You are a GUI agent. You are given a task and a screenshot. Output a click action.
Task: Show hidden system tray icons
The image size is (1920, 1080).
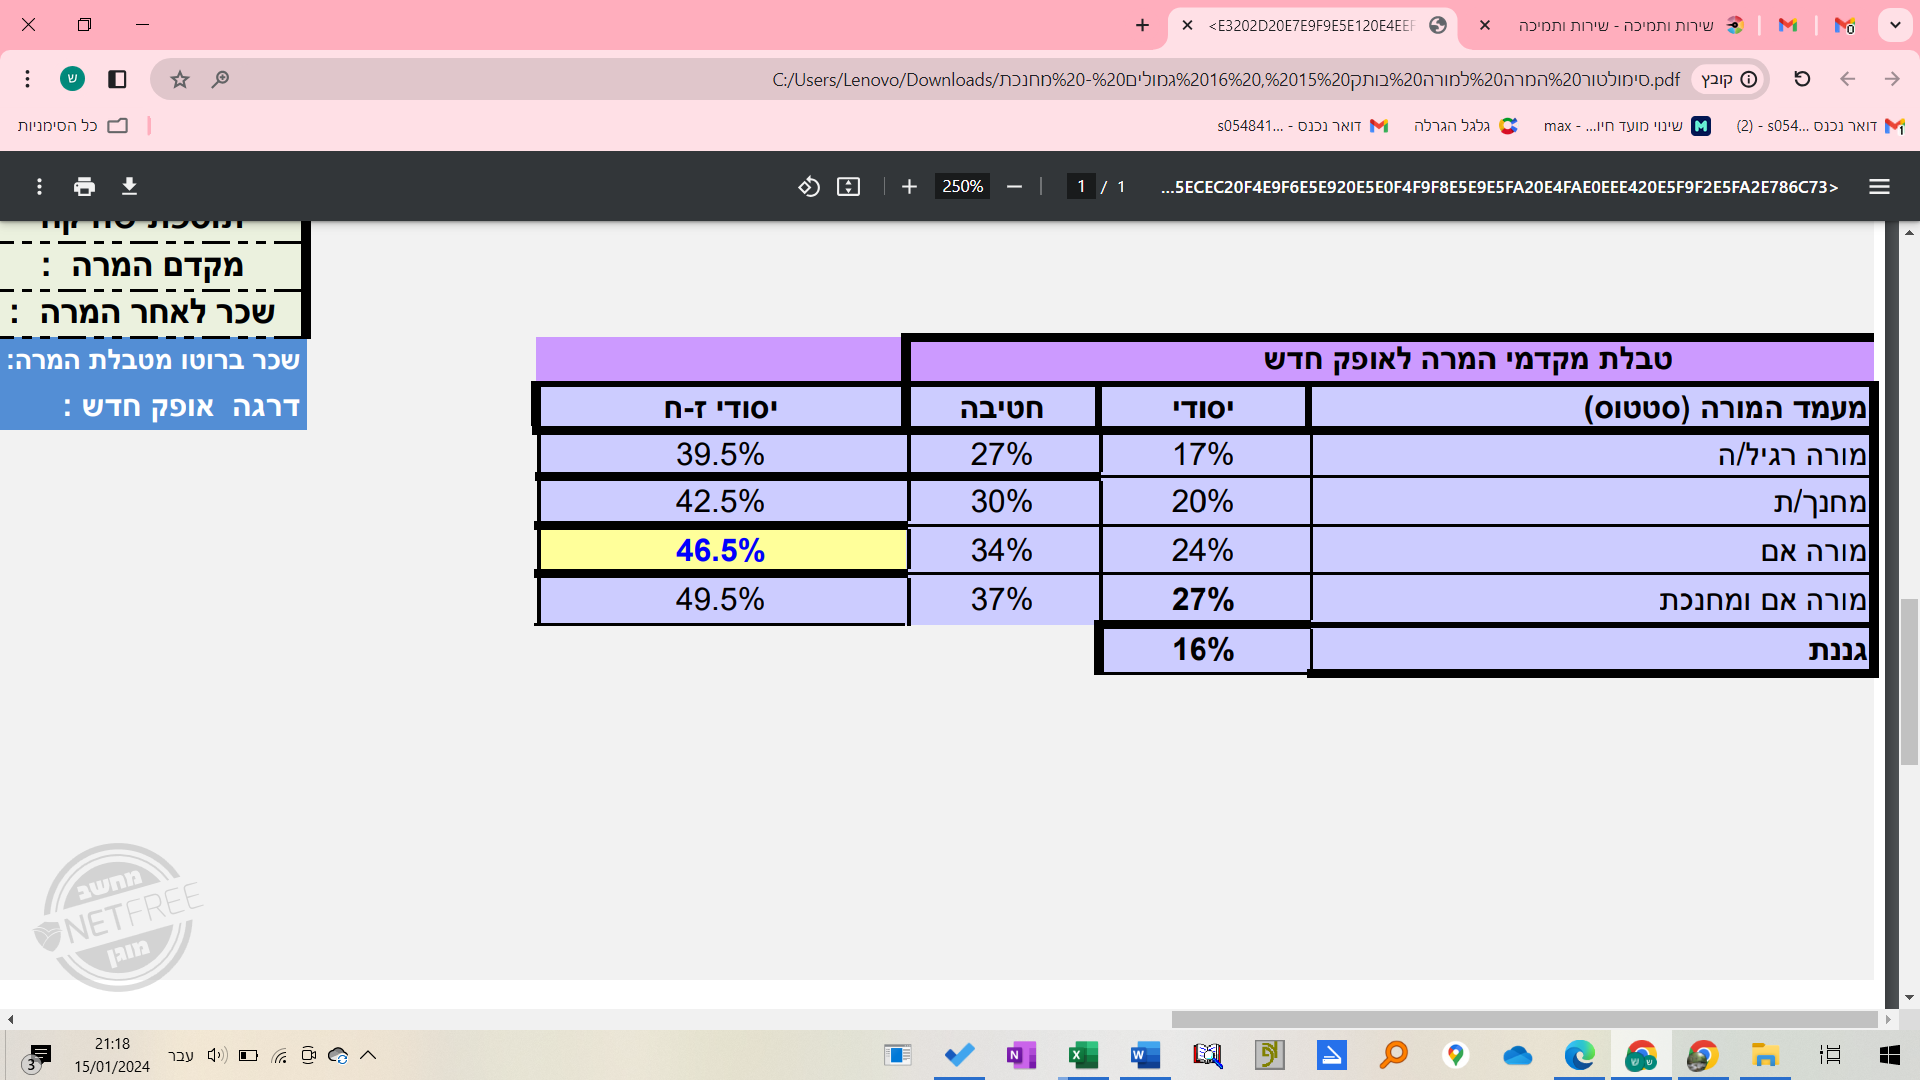368,1055
